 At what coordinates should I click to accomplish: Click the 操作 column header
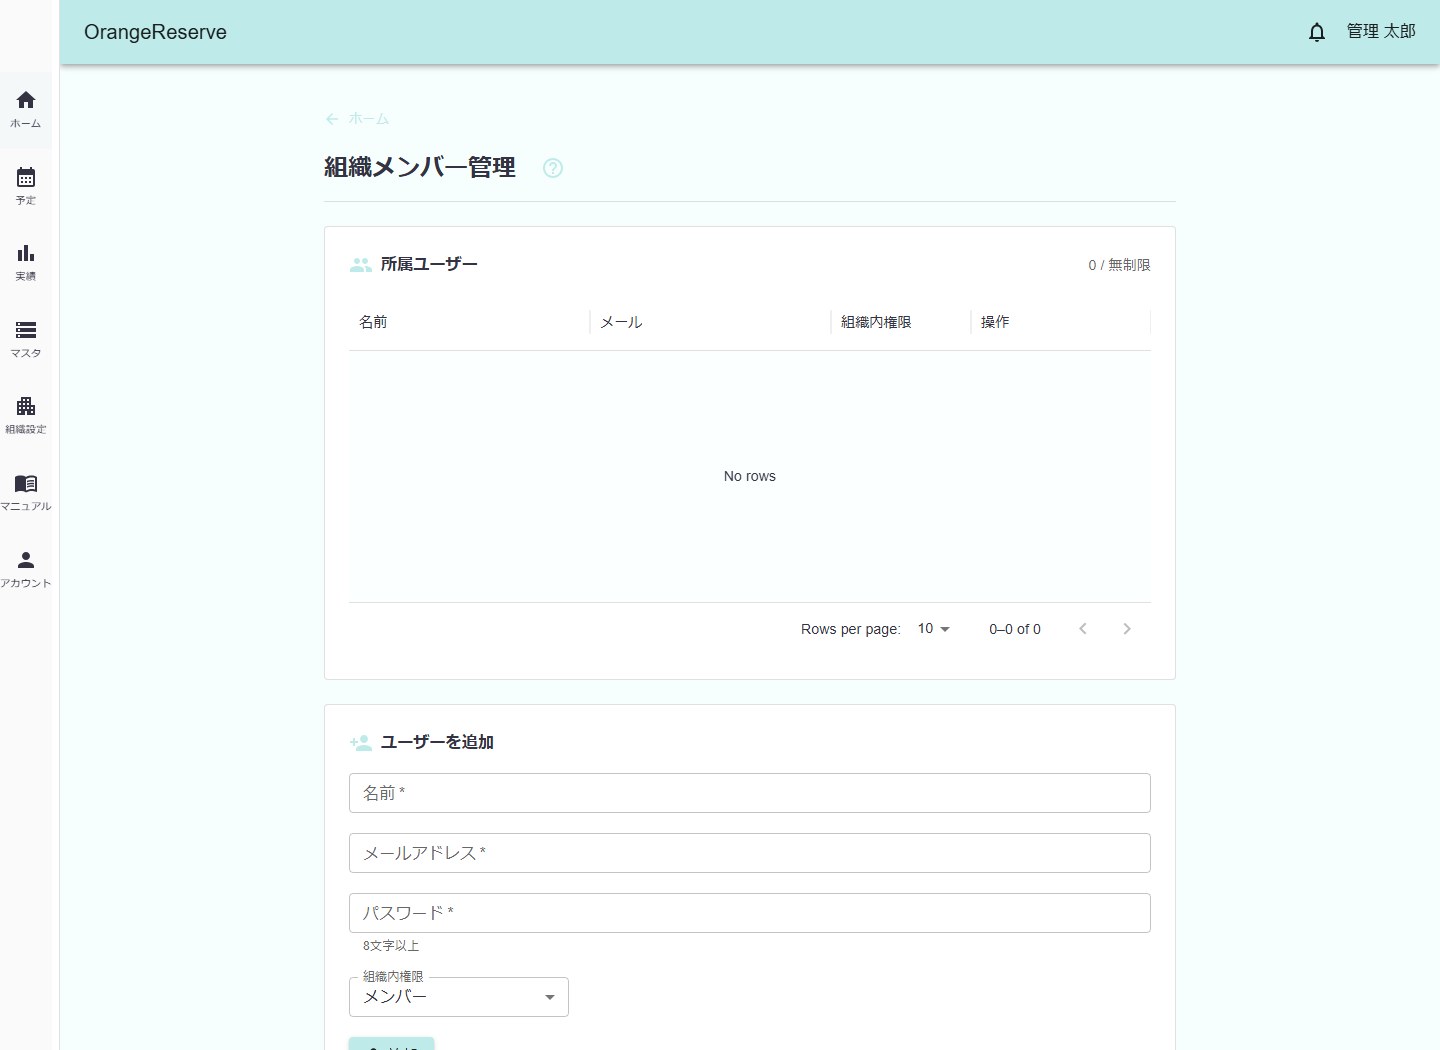tap(1061, 322)
